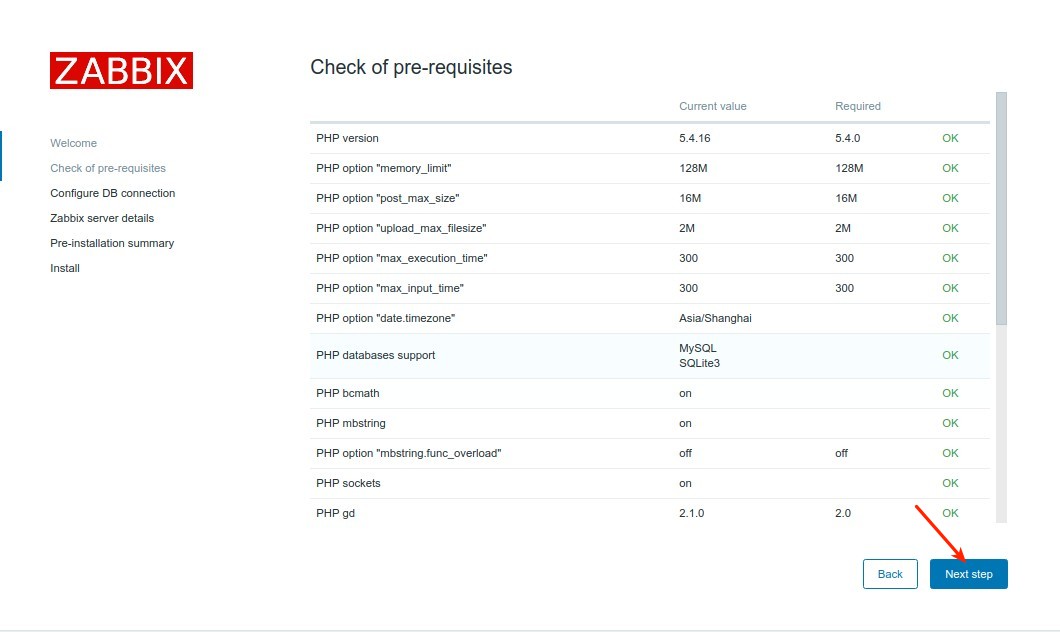This screenshot has height=632, width=1060.
Task: Click the Back button
Action: coord(890,574)
